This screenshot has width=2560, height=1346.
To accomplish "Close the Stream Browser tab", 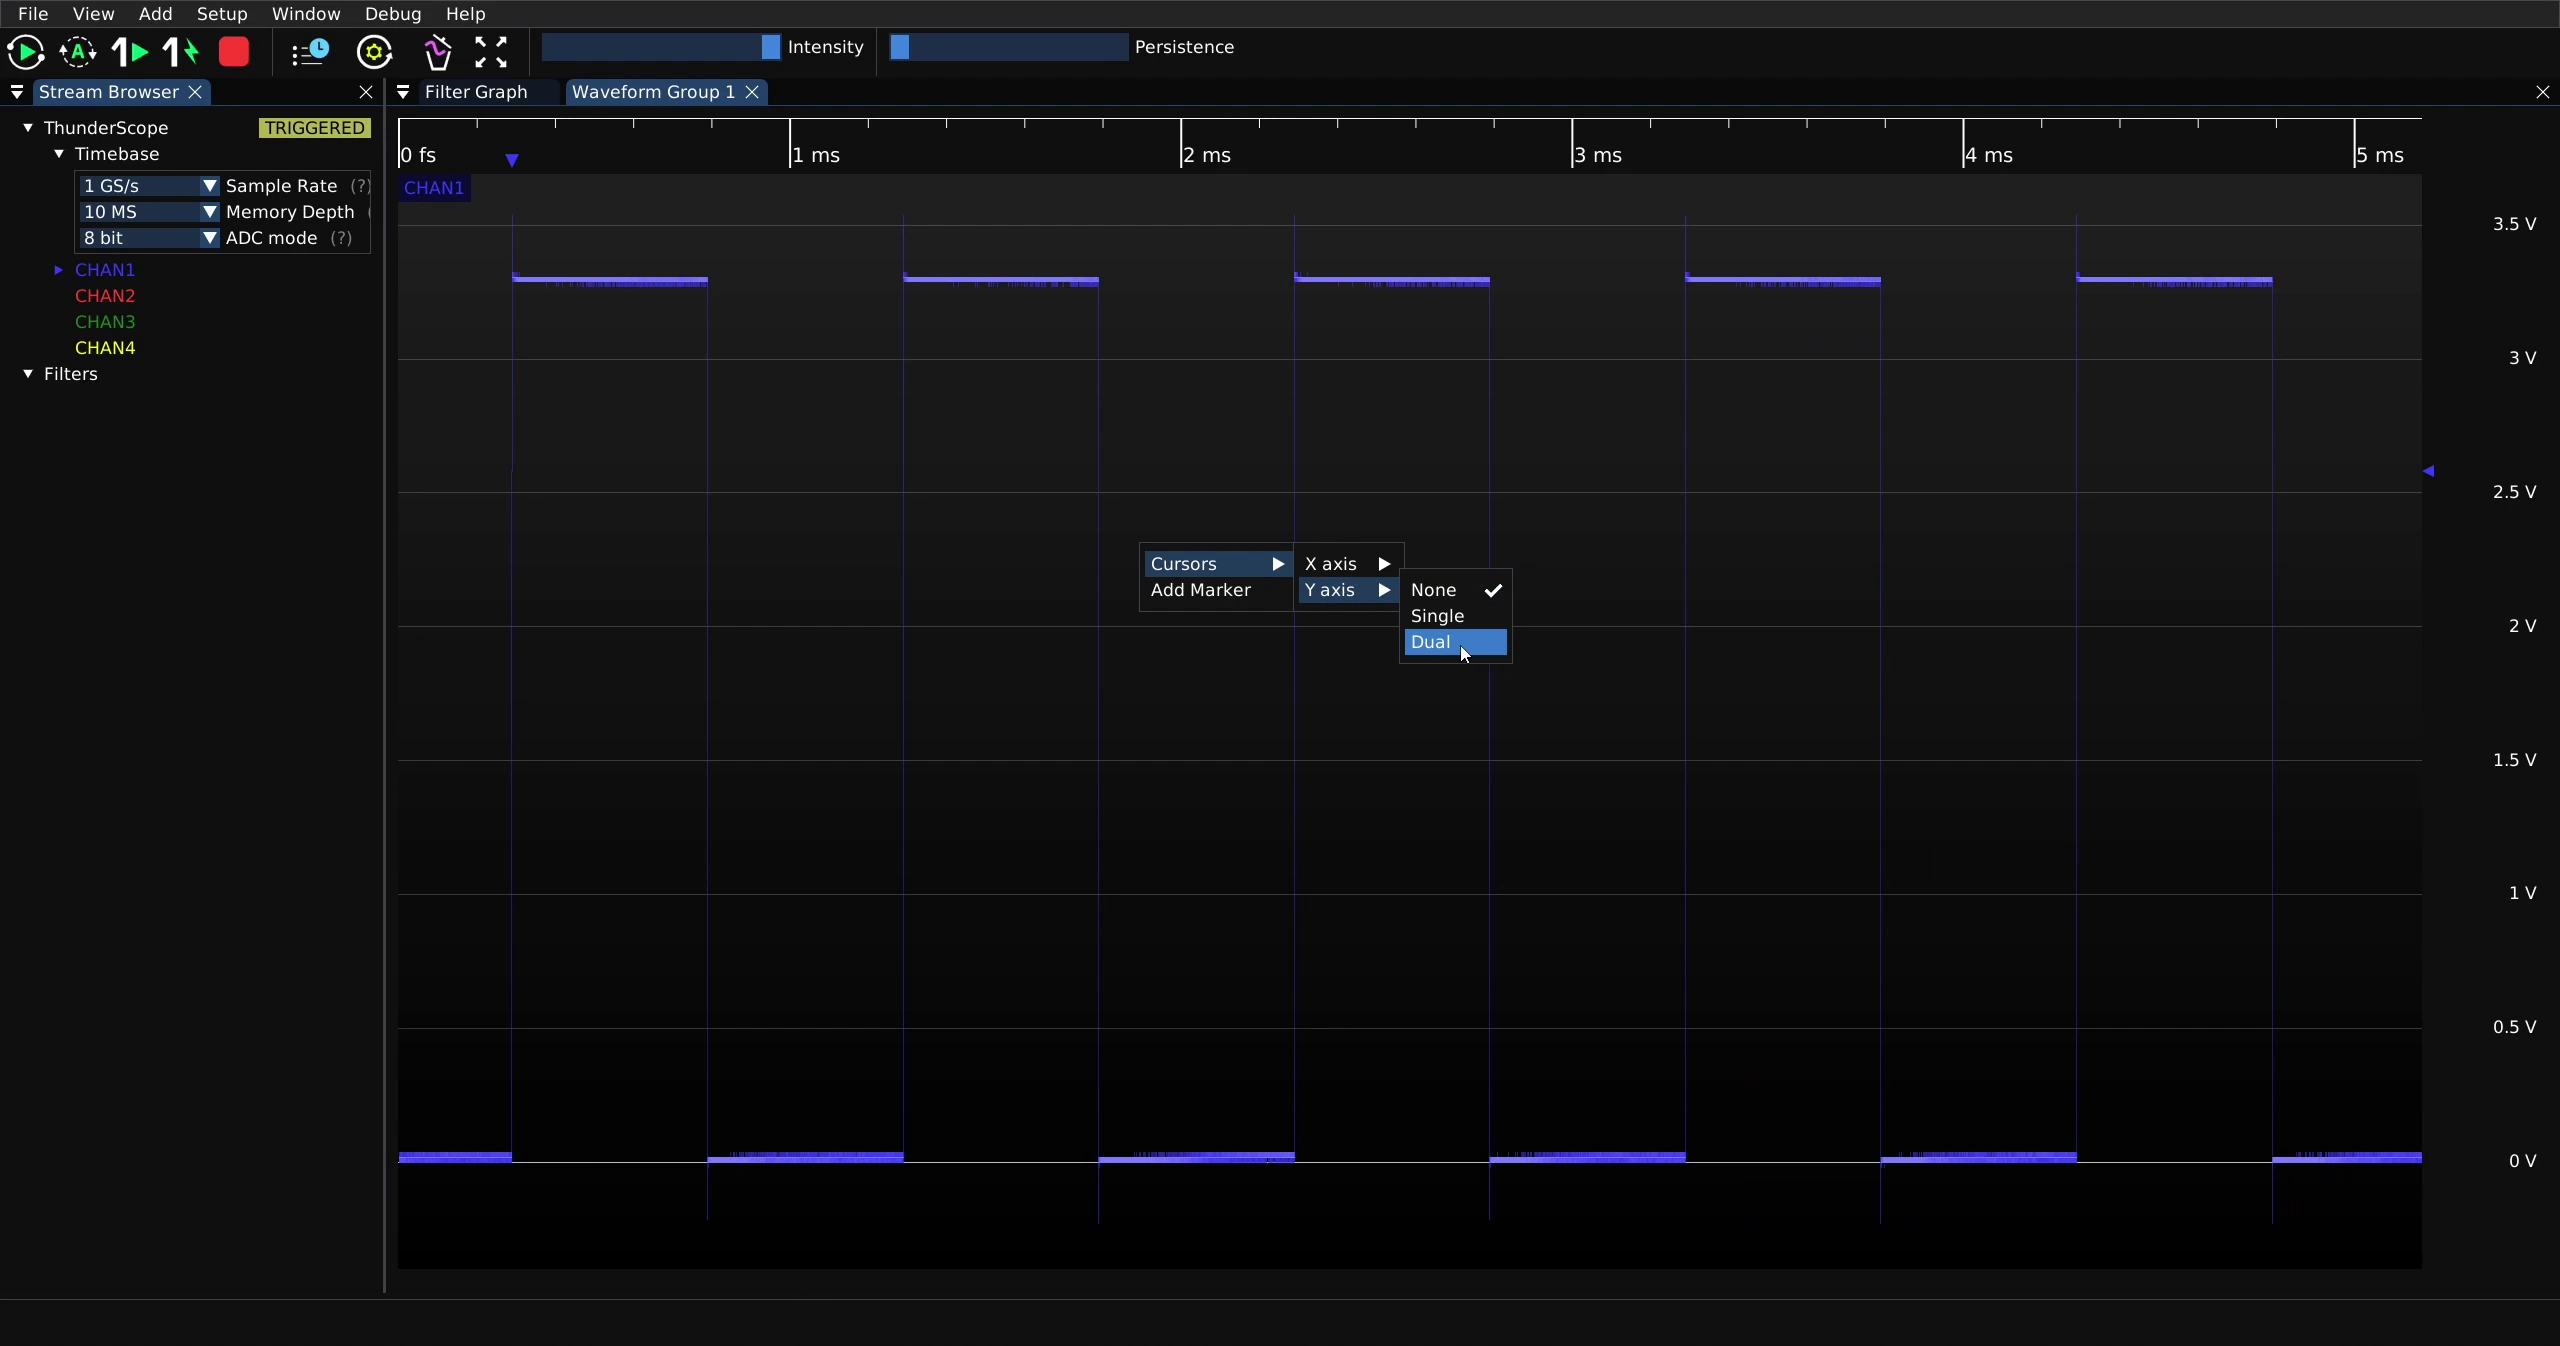I will 196,92.
